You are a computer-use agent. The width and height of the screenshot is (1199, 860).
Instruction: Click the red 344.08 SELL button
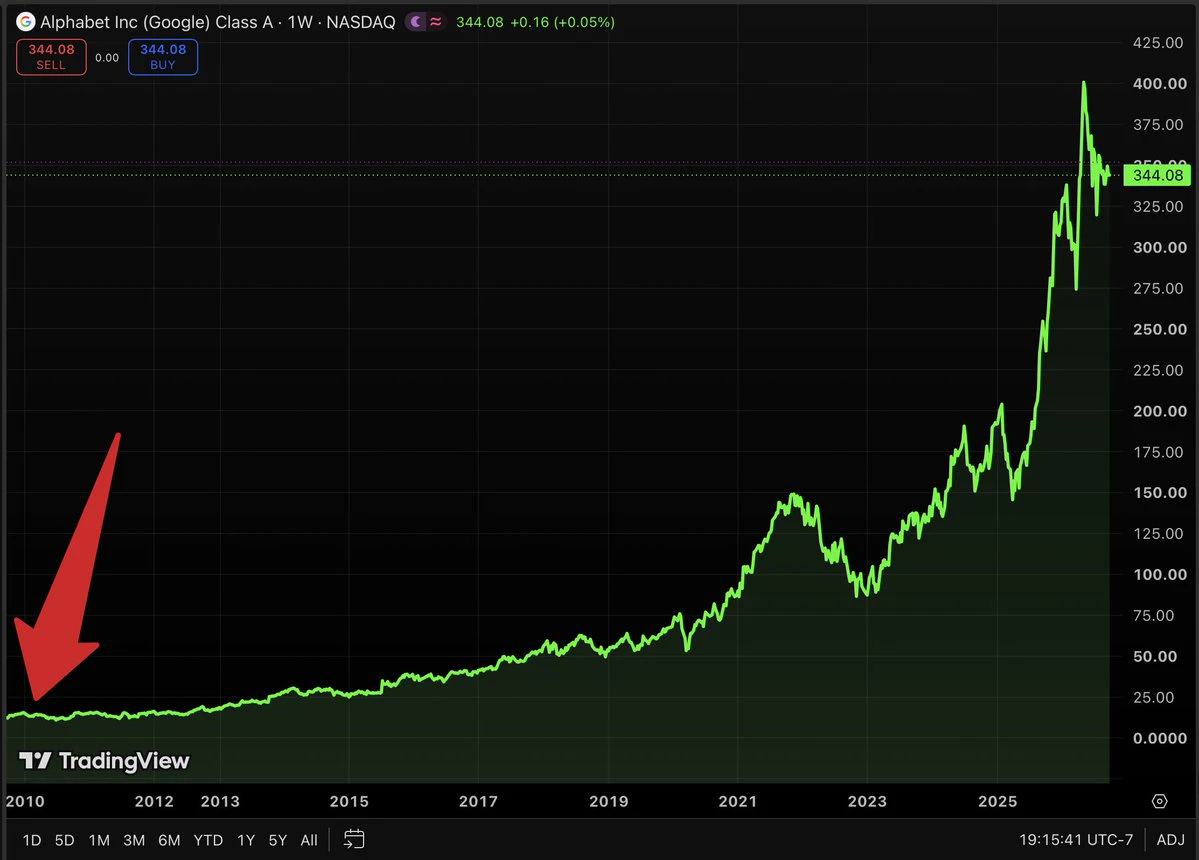(x=51, y=57)
